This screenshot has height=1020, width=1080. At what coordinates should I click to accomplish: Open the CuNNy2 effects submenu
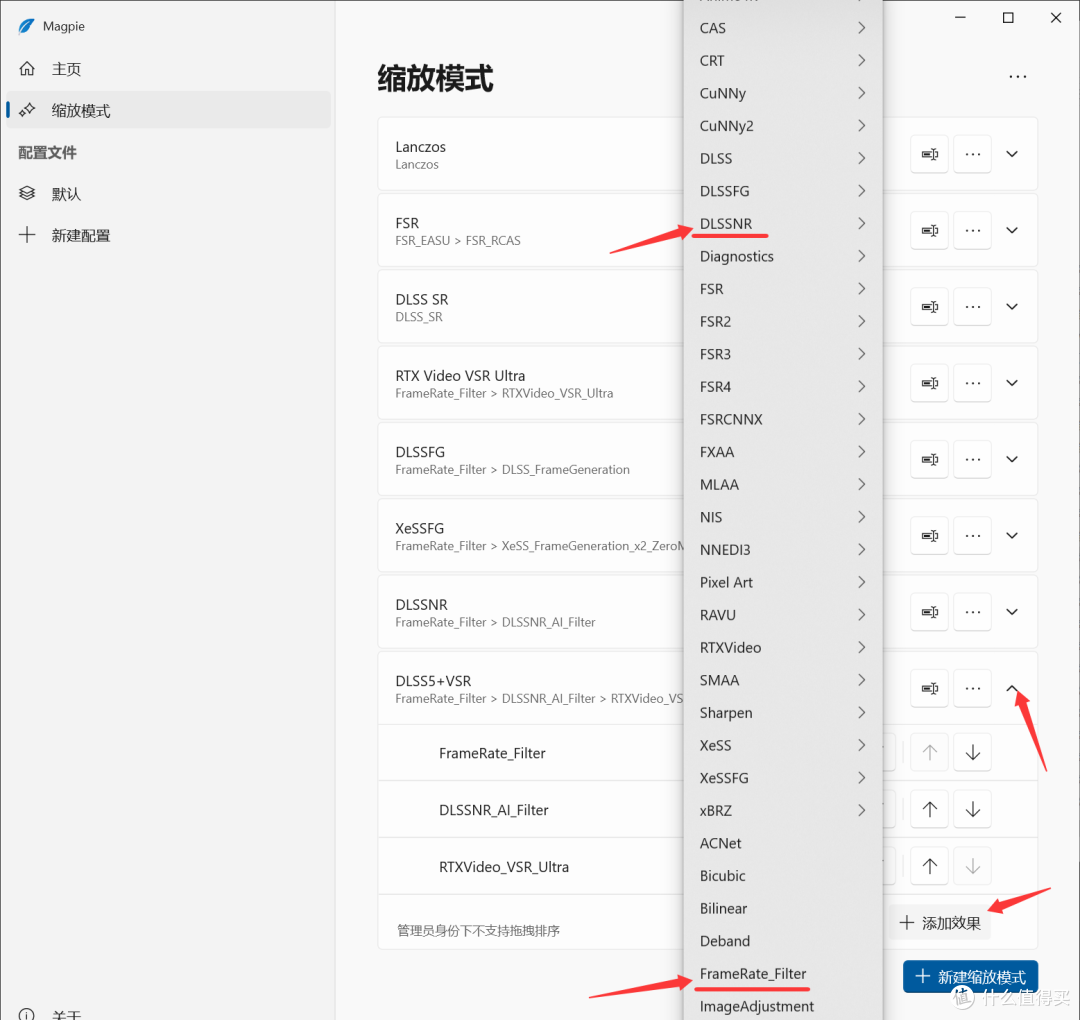(x=783, y=126)
